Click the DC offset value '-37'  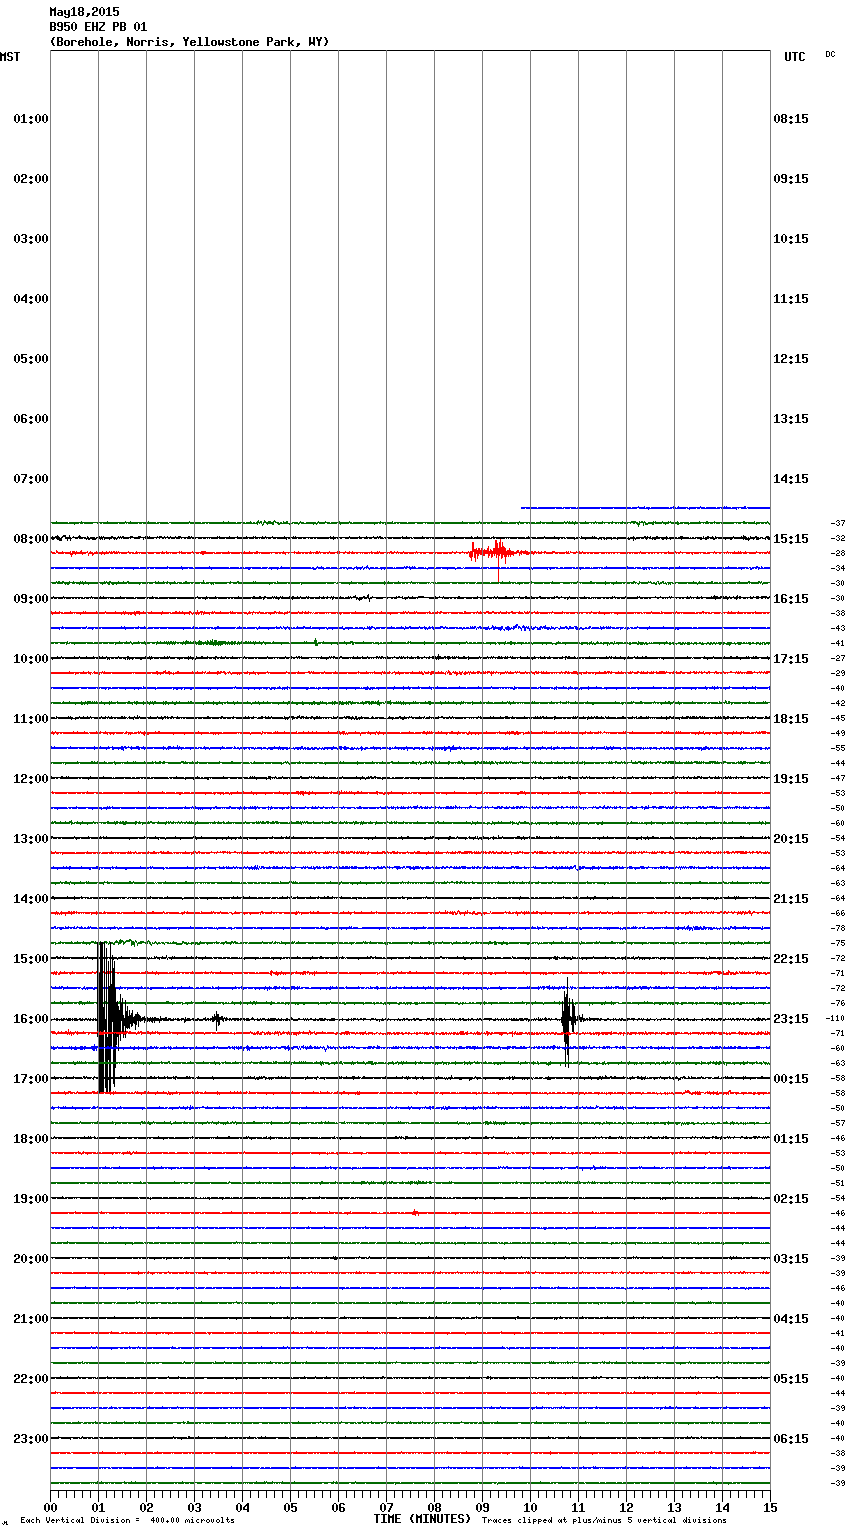click(838, 523)
